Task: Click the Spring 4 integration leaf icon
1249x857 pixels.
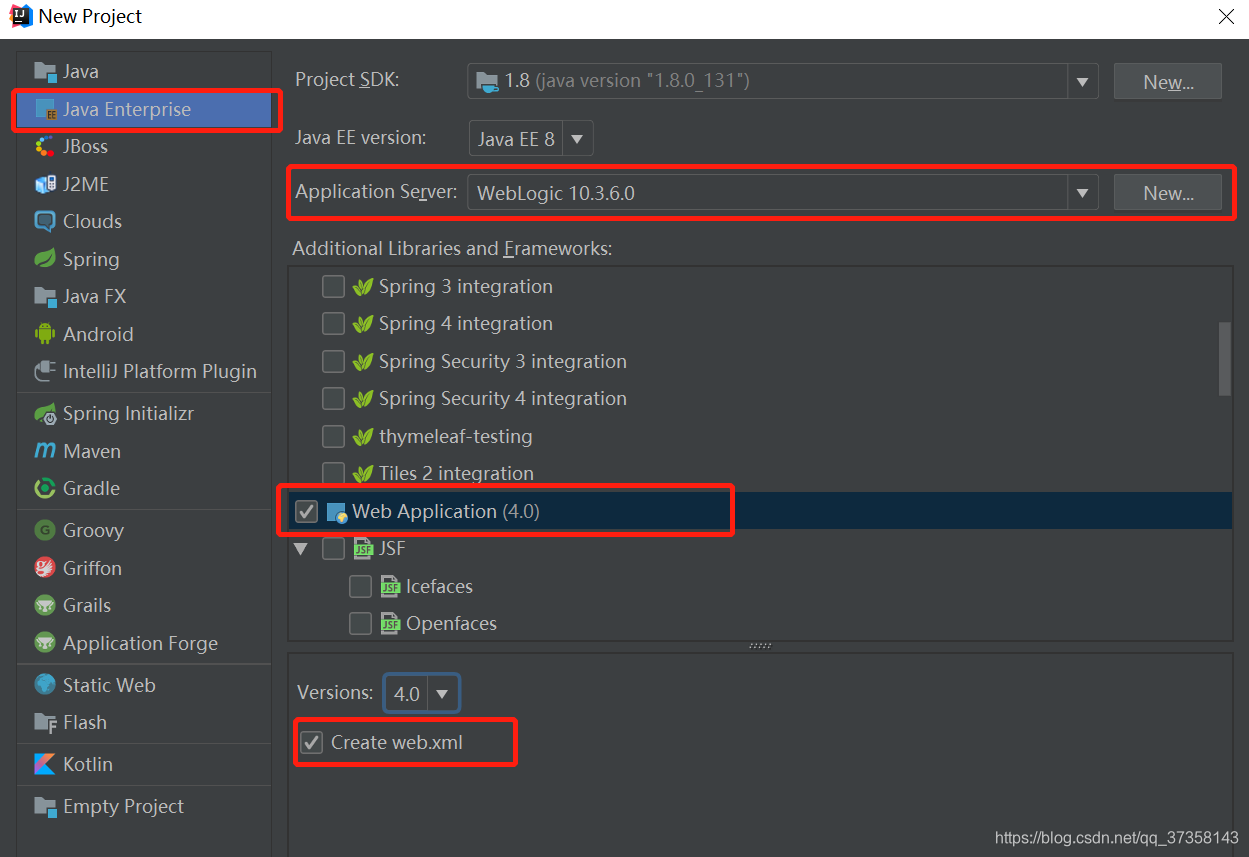Action: (x=363, y=324)
